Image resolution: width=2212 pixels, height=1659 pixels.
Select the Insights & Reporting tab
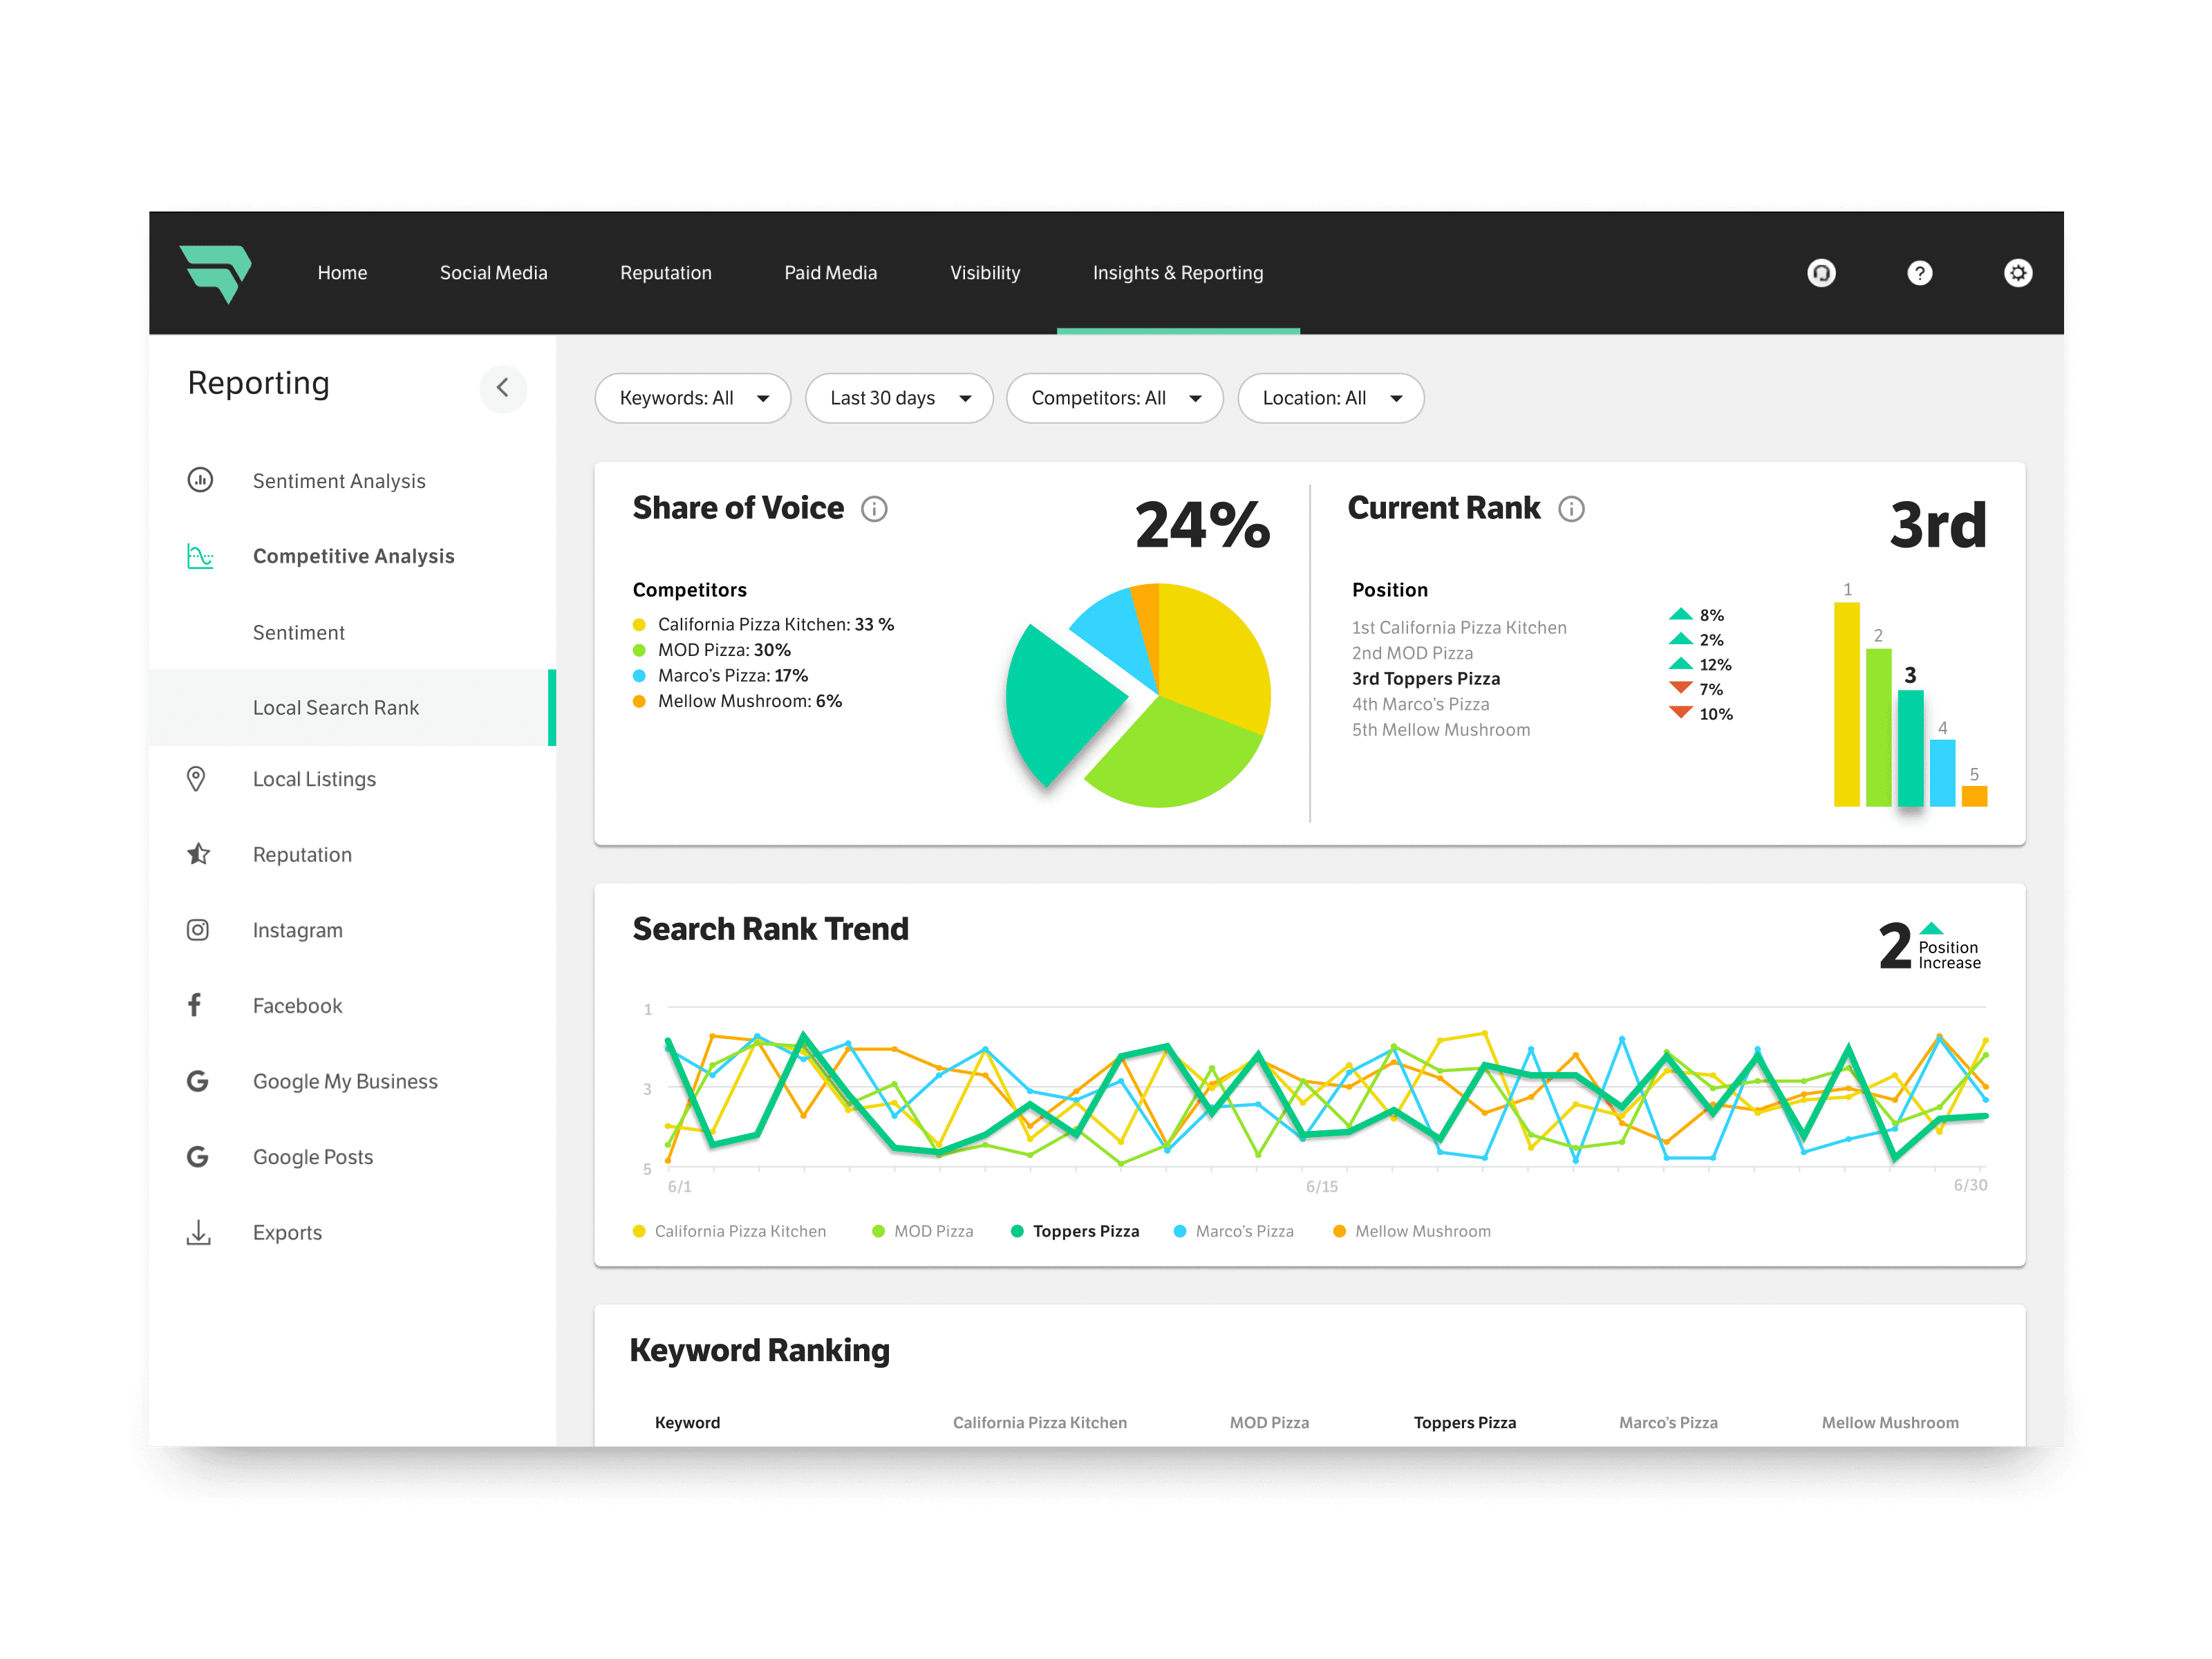pos(1178,273)
